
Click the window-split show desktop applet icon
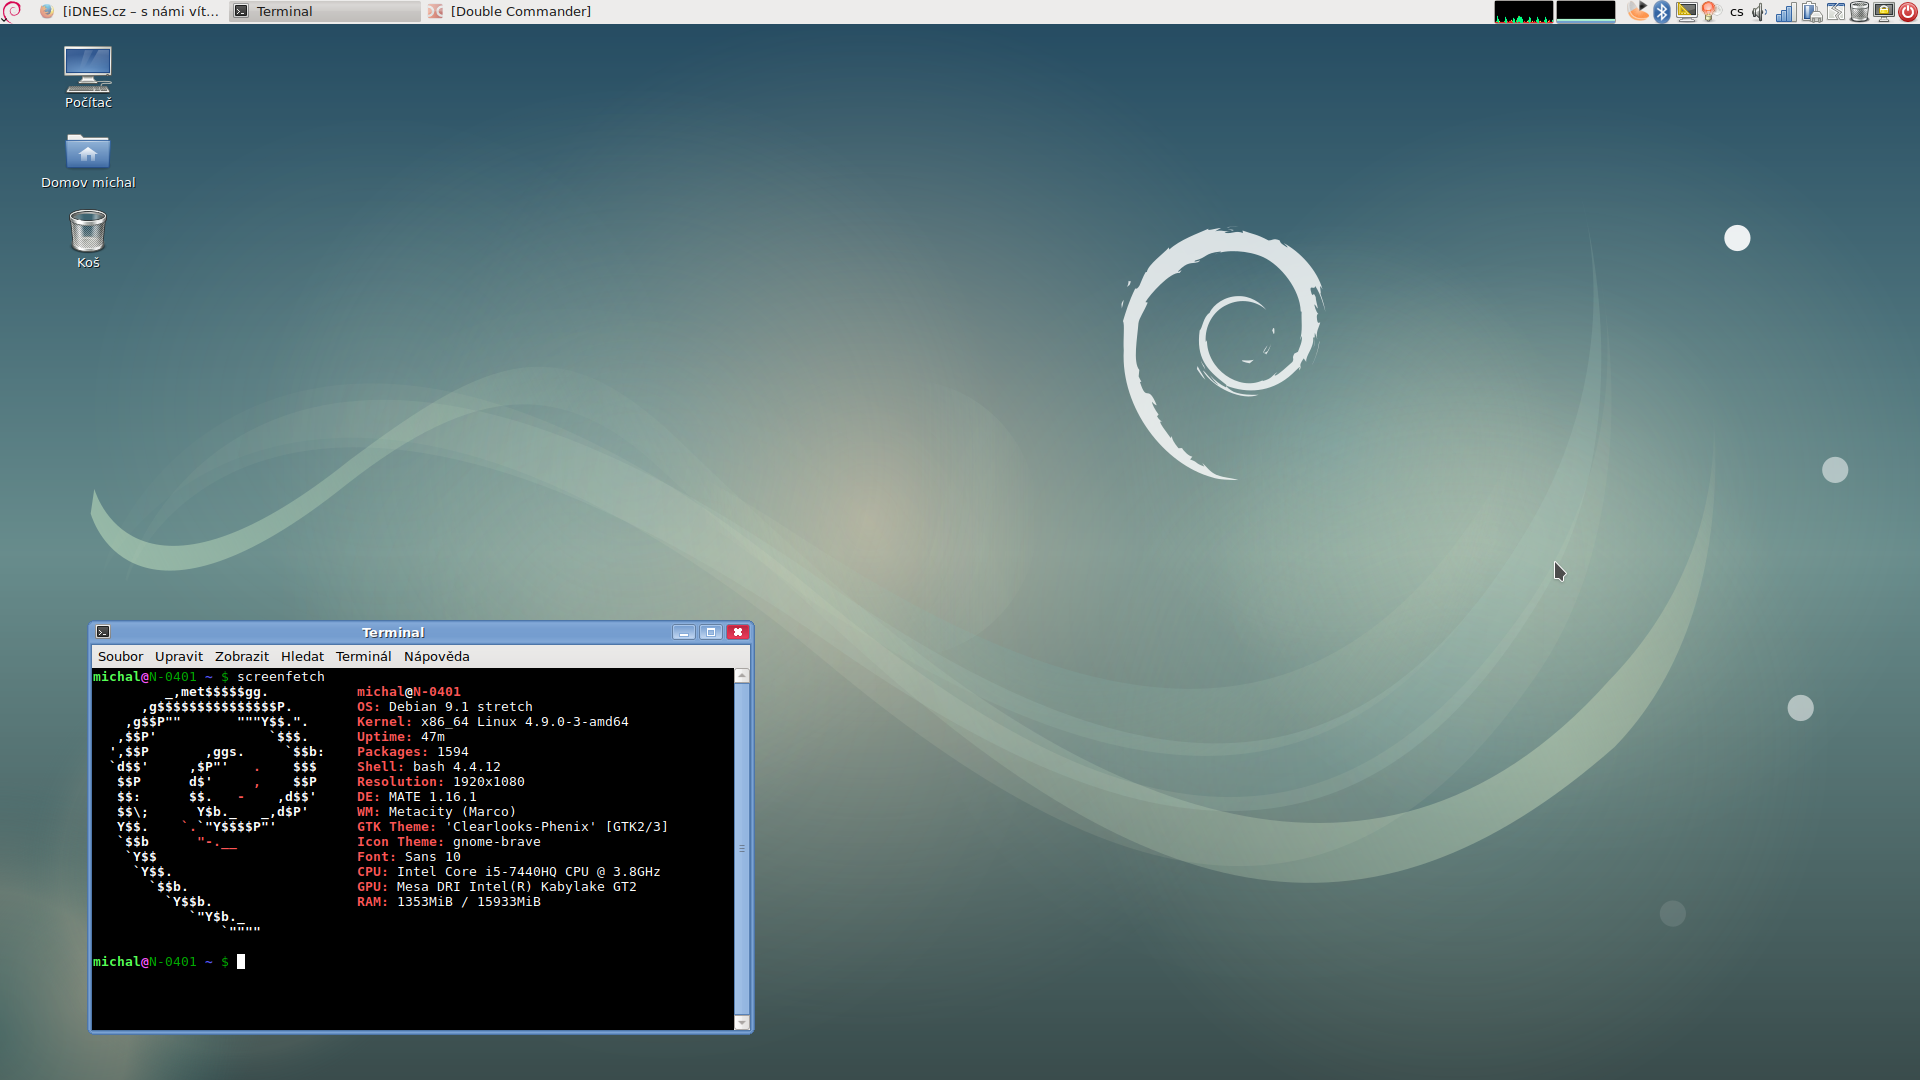(1836, 12)
